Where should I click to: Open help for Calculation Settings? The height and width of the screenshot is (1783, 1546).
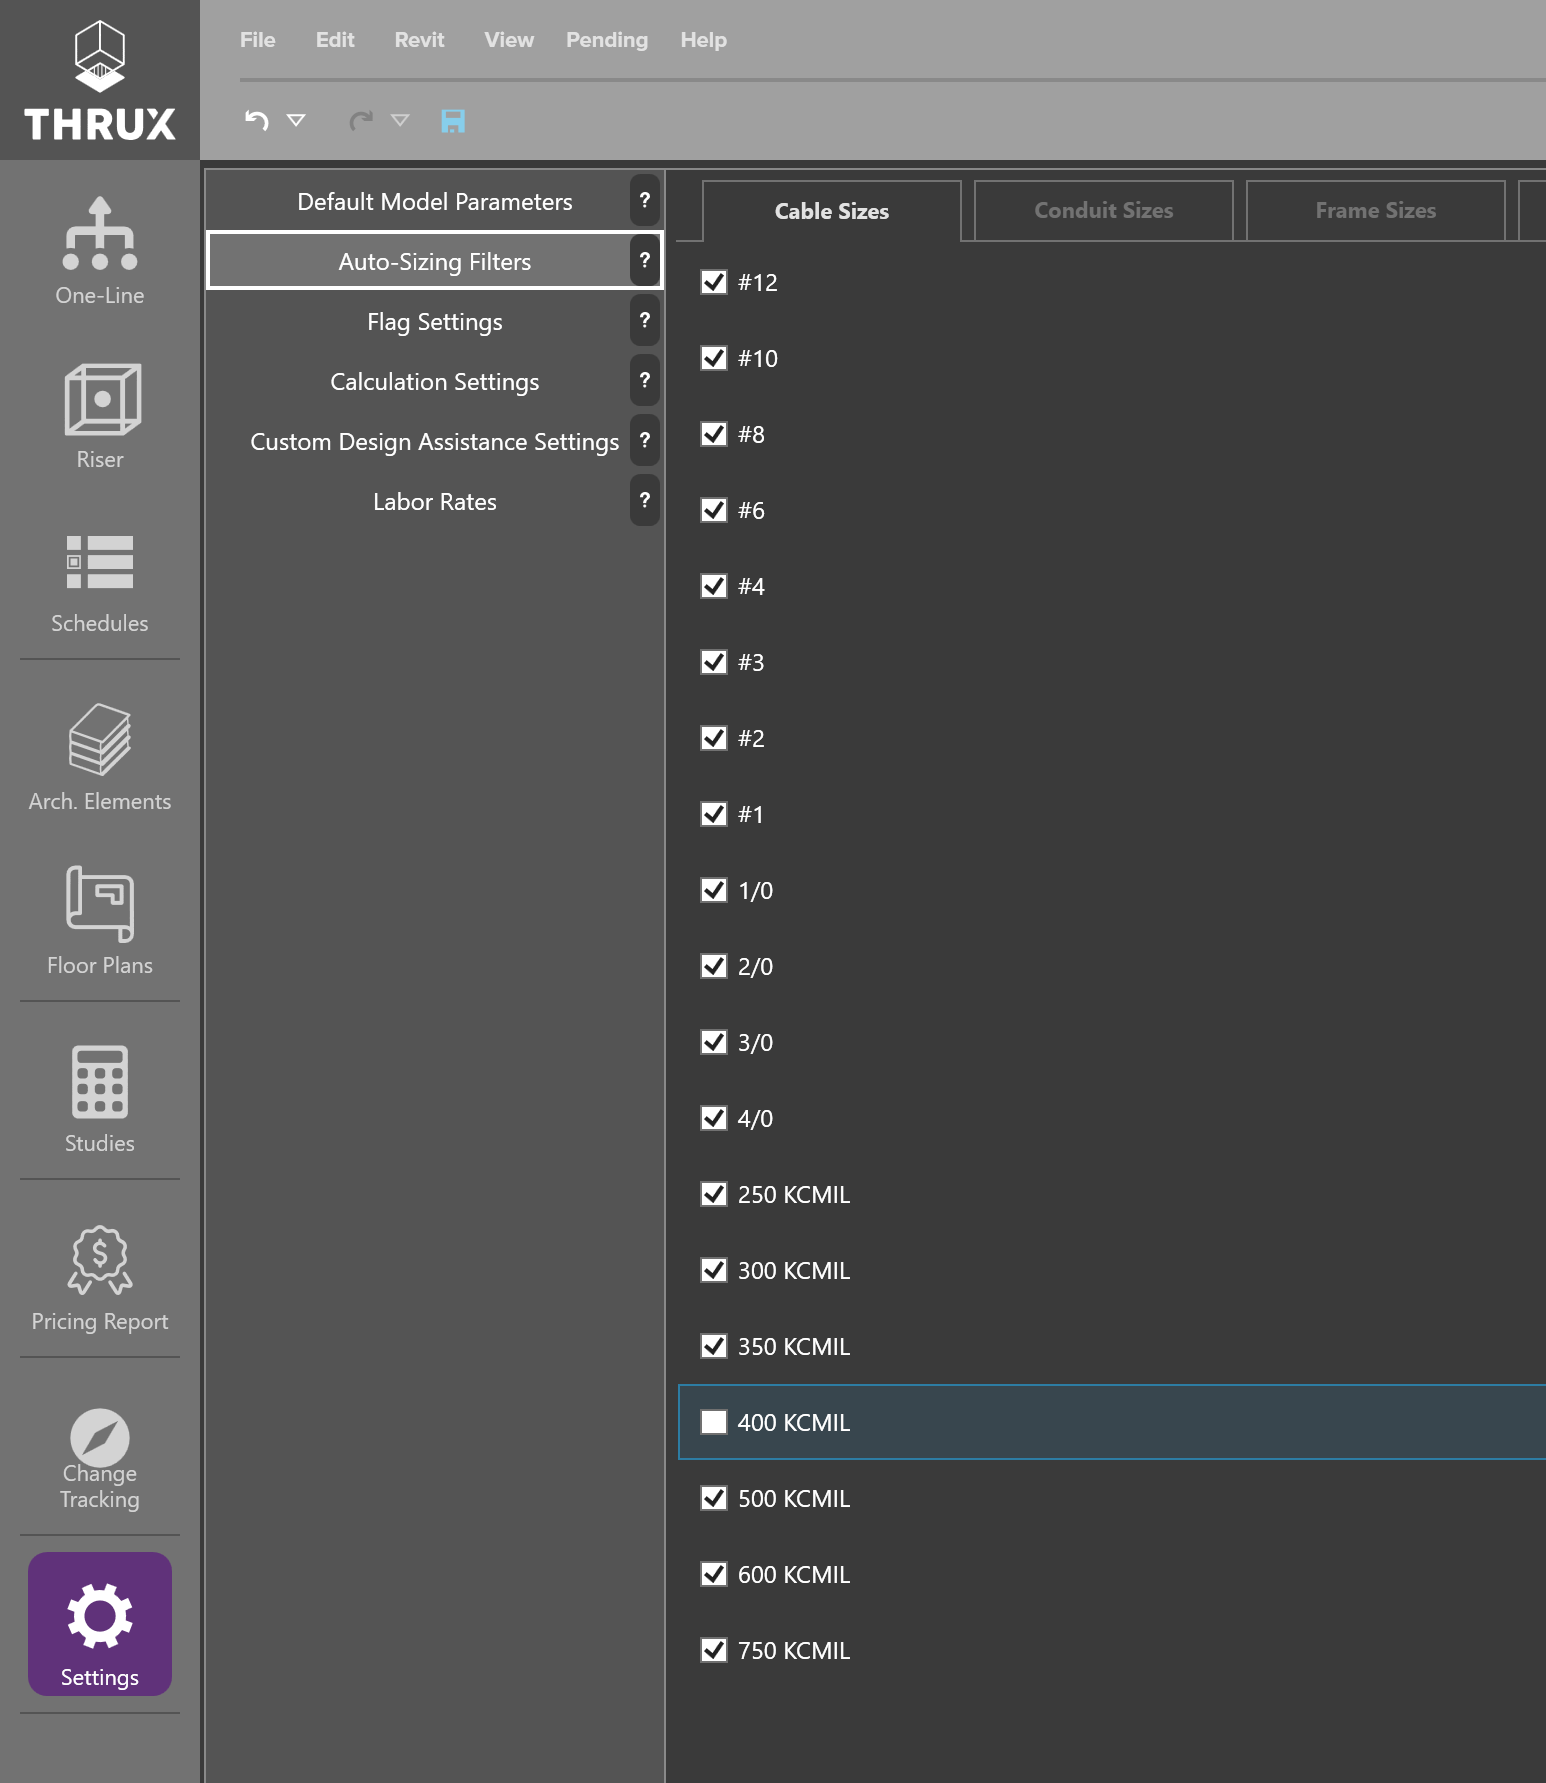pyautogui.click(x=645, y=380)
